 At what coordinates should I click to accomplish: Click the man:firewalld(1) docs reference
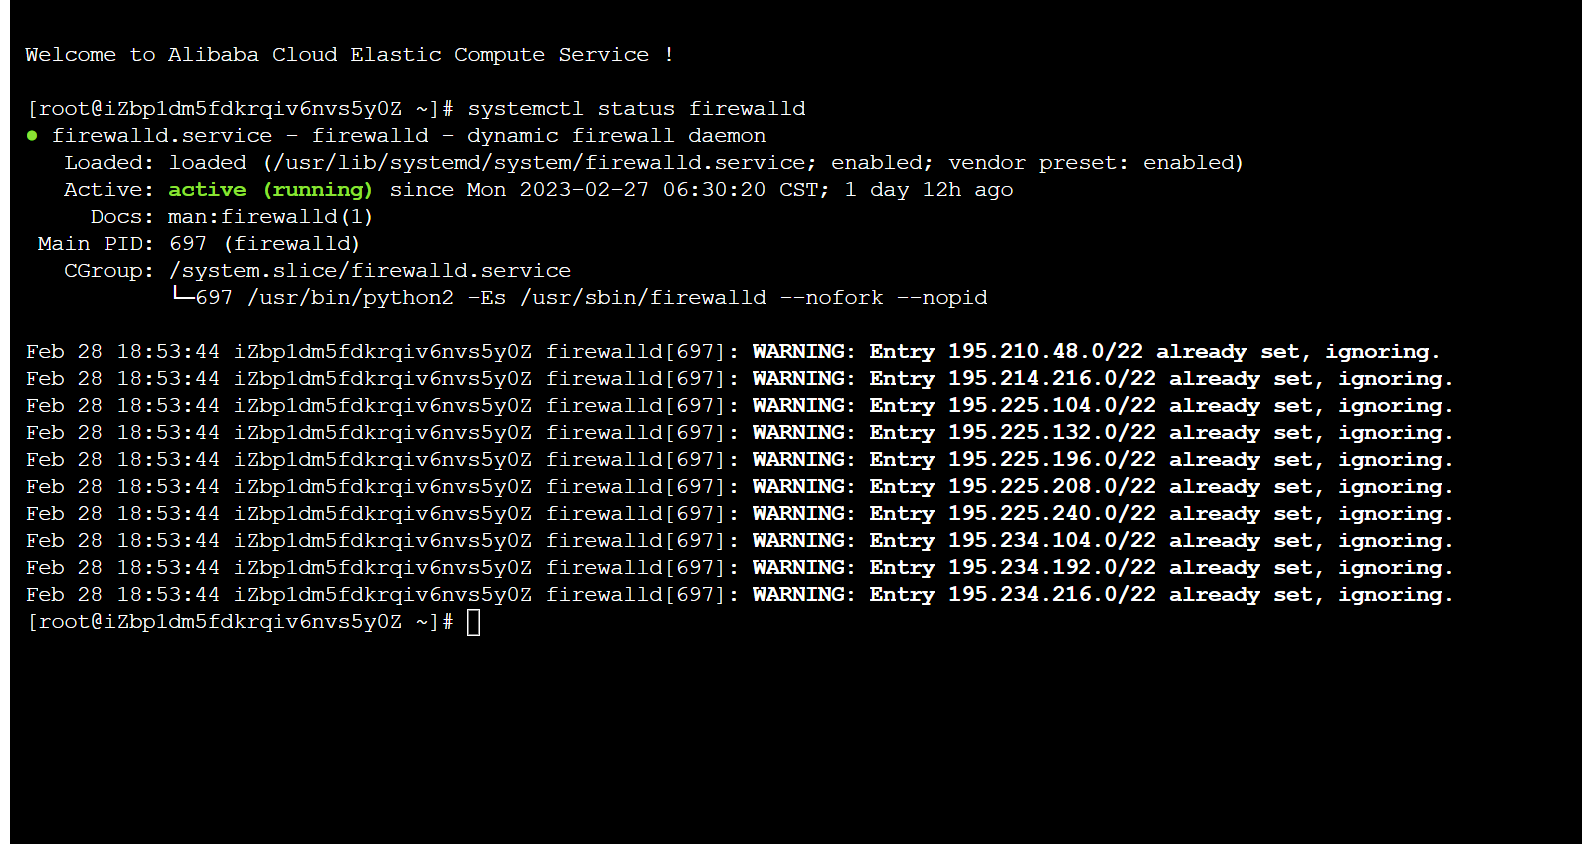click(270, 217)
